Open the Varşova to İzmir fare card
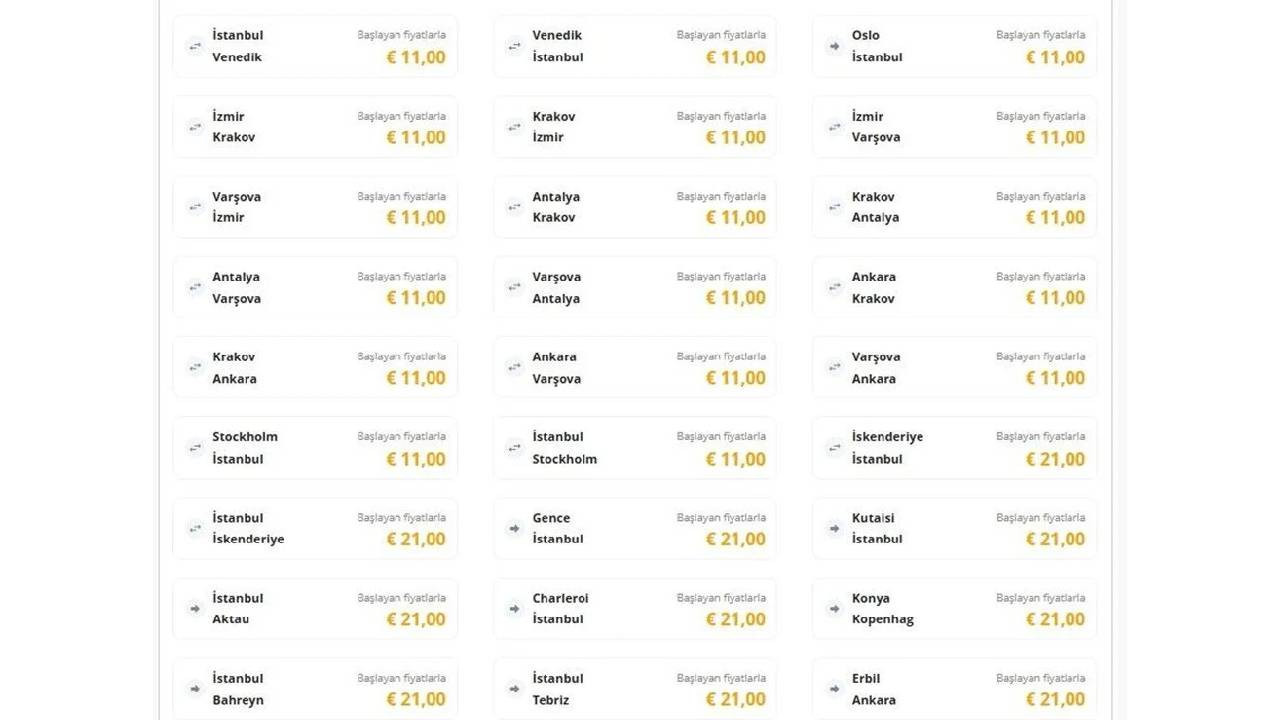 315,207
